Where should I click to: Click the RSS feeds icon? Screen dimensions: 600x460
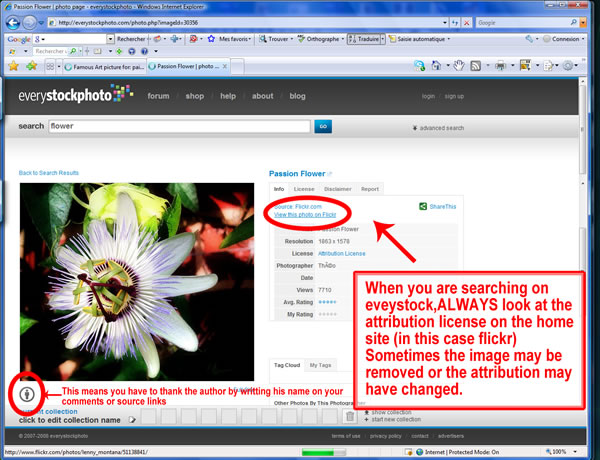pos(476,66)
